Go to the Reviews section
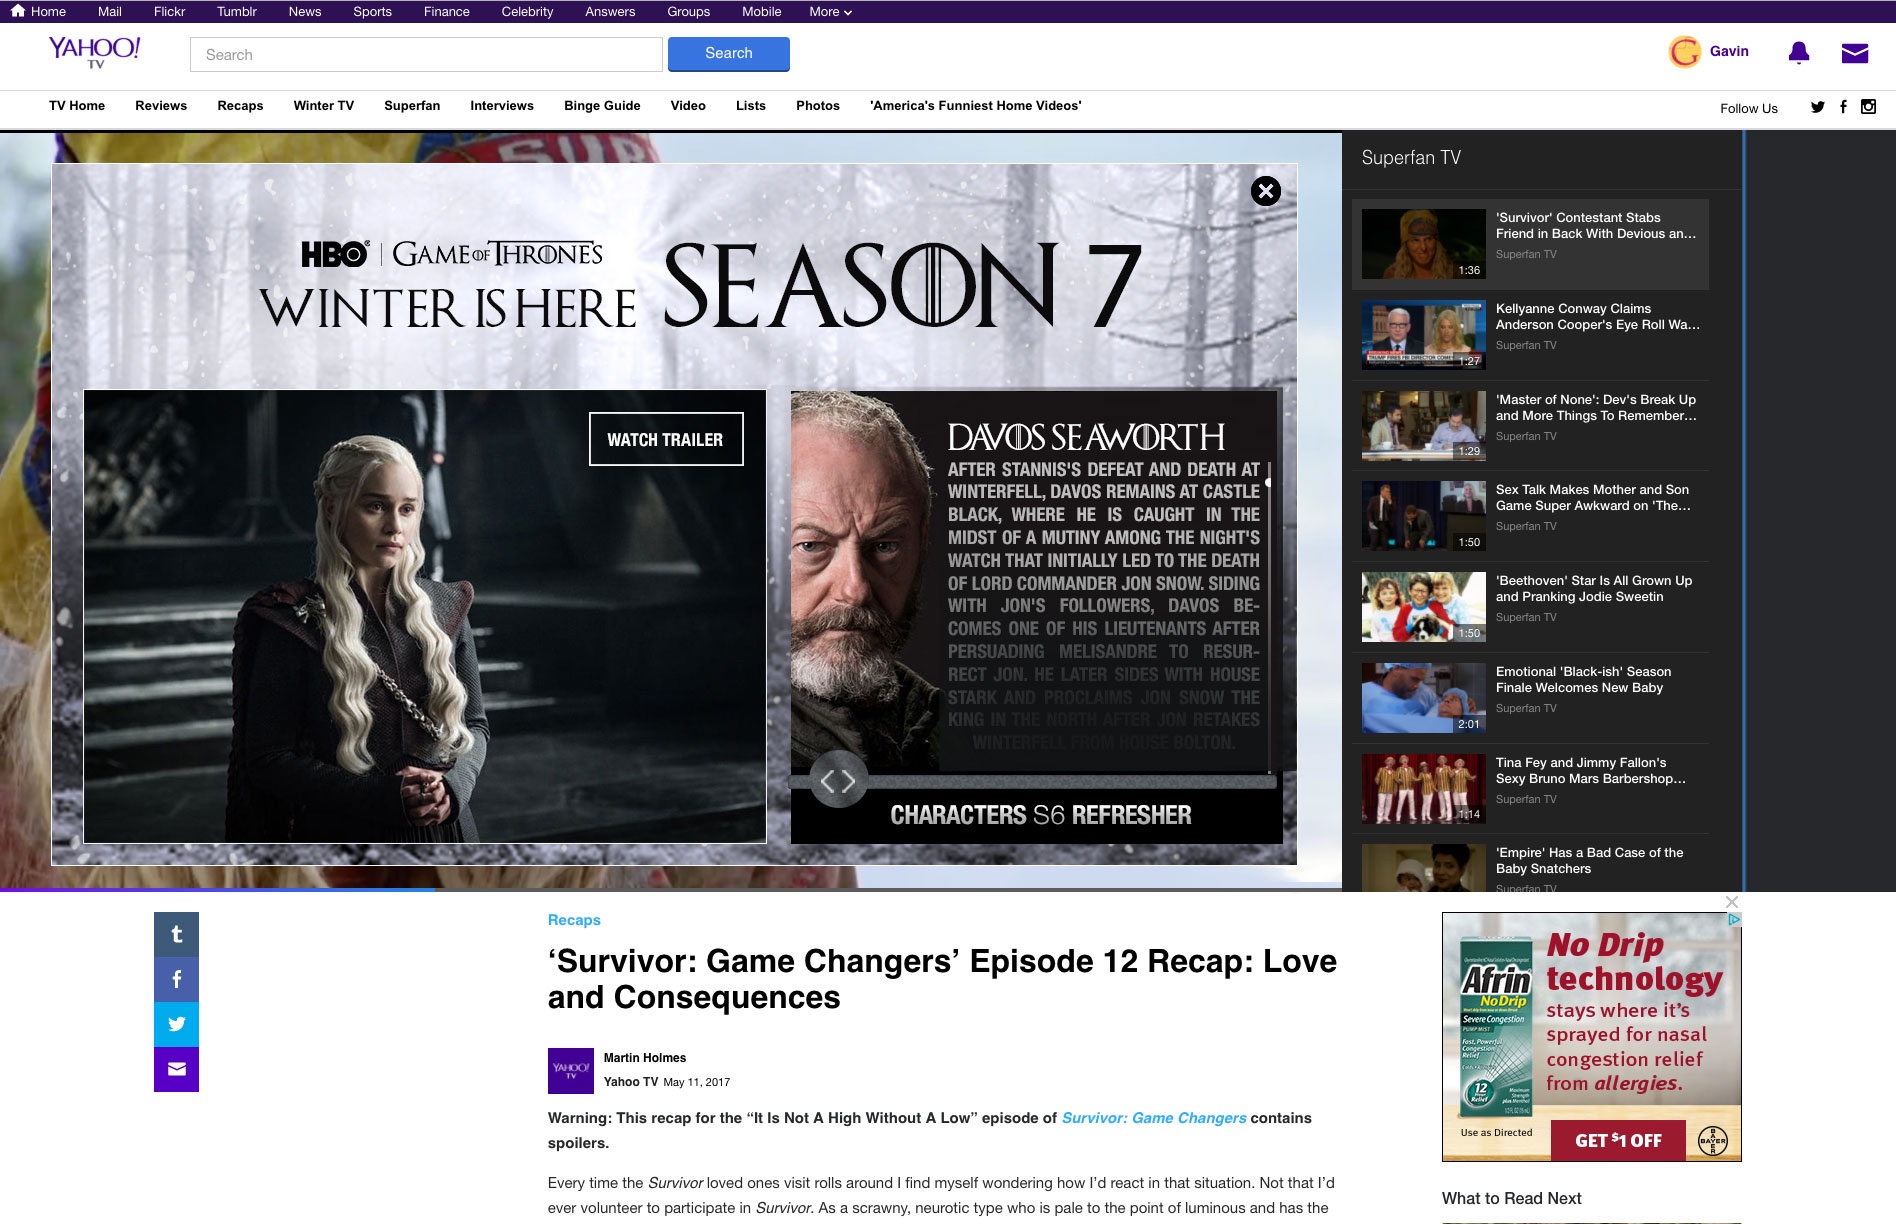The image size is (1896, 1224). pos(161,106)
